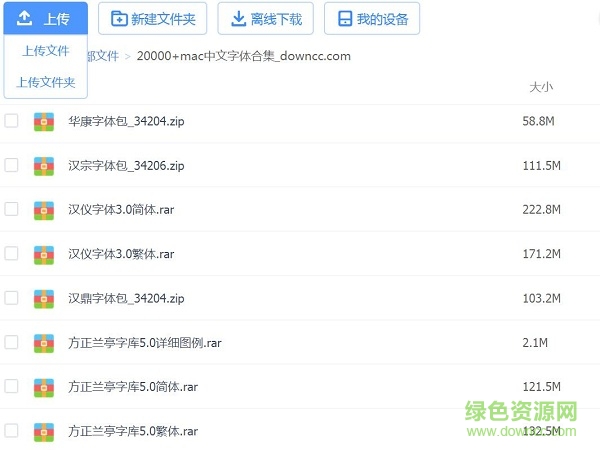Click archive icon of 汉仪字体3.0繁体.rar
Viewport: 600px width, 450px height.
(x=44, y=255)
